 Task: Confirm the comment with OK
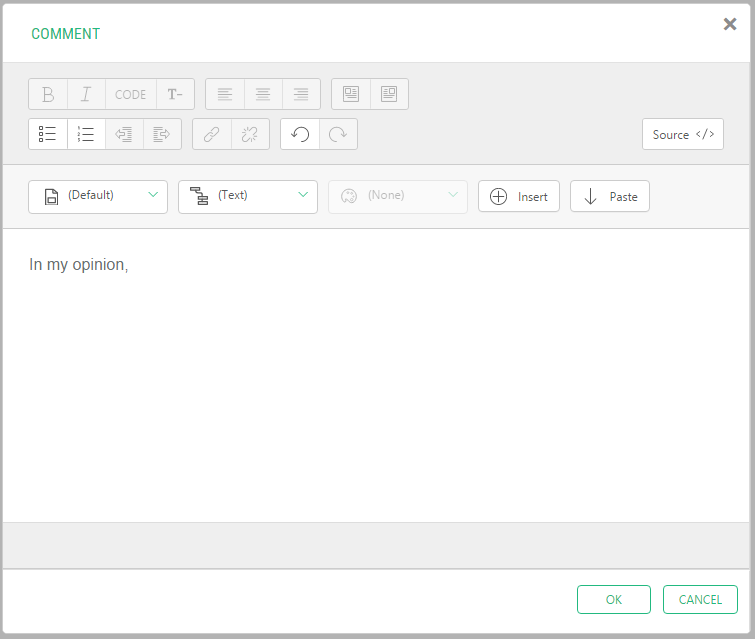point(614,599)
